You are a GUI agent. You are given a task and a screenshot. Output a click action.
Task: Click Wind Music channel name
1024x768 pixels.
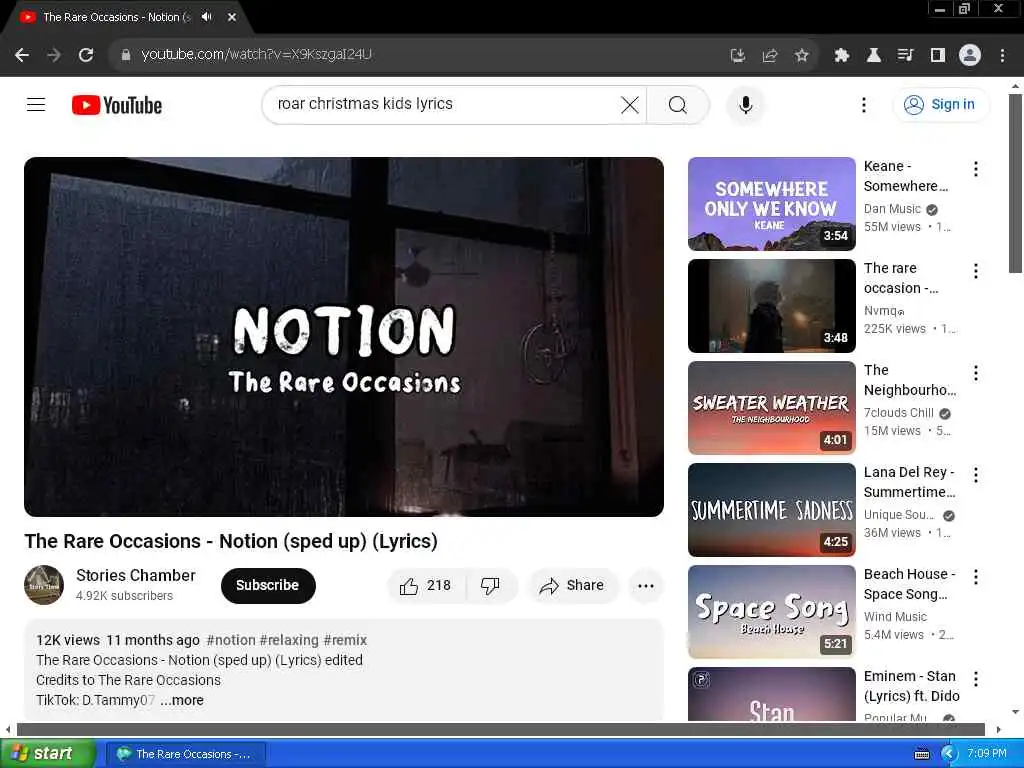[x=895, y=616]
